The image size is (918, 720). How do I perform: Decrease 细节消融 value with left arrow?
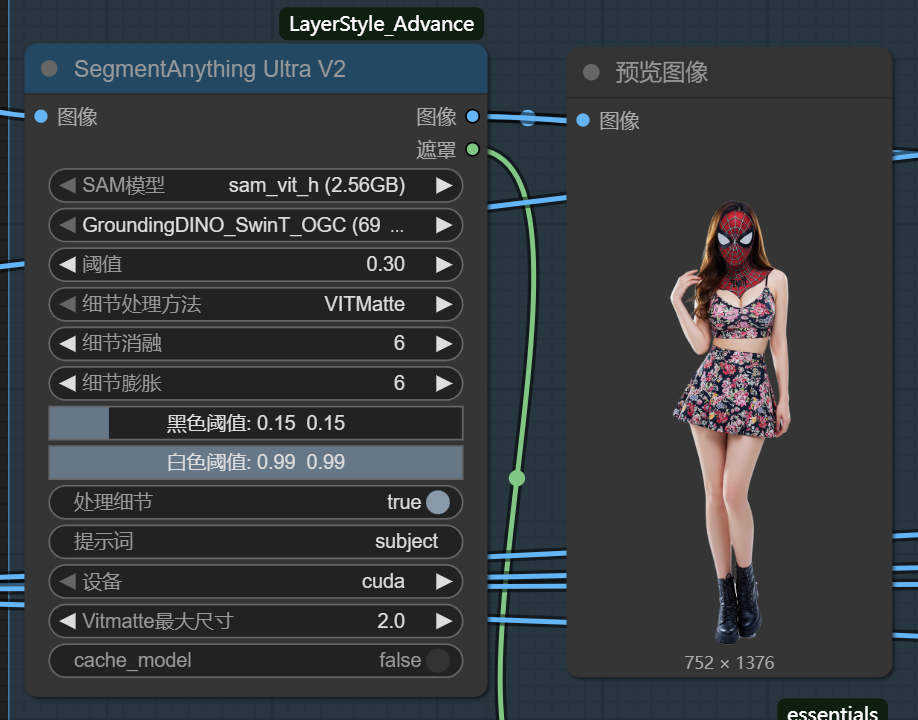(67, 343)
